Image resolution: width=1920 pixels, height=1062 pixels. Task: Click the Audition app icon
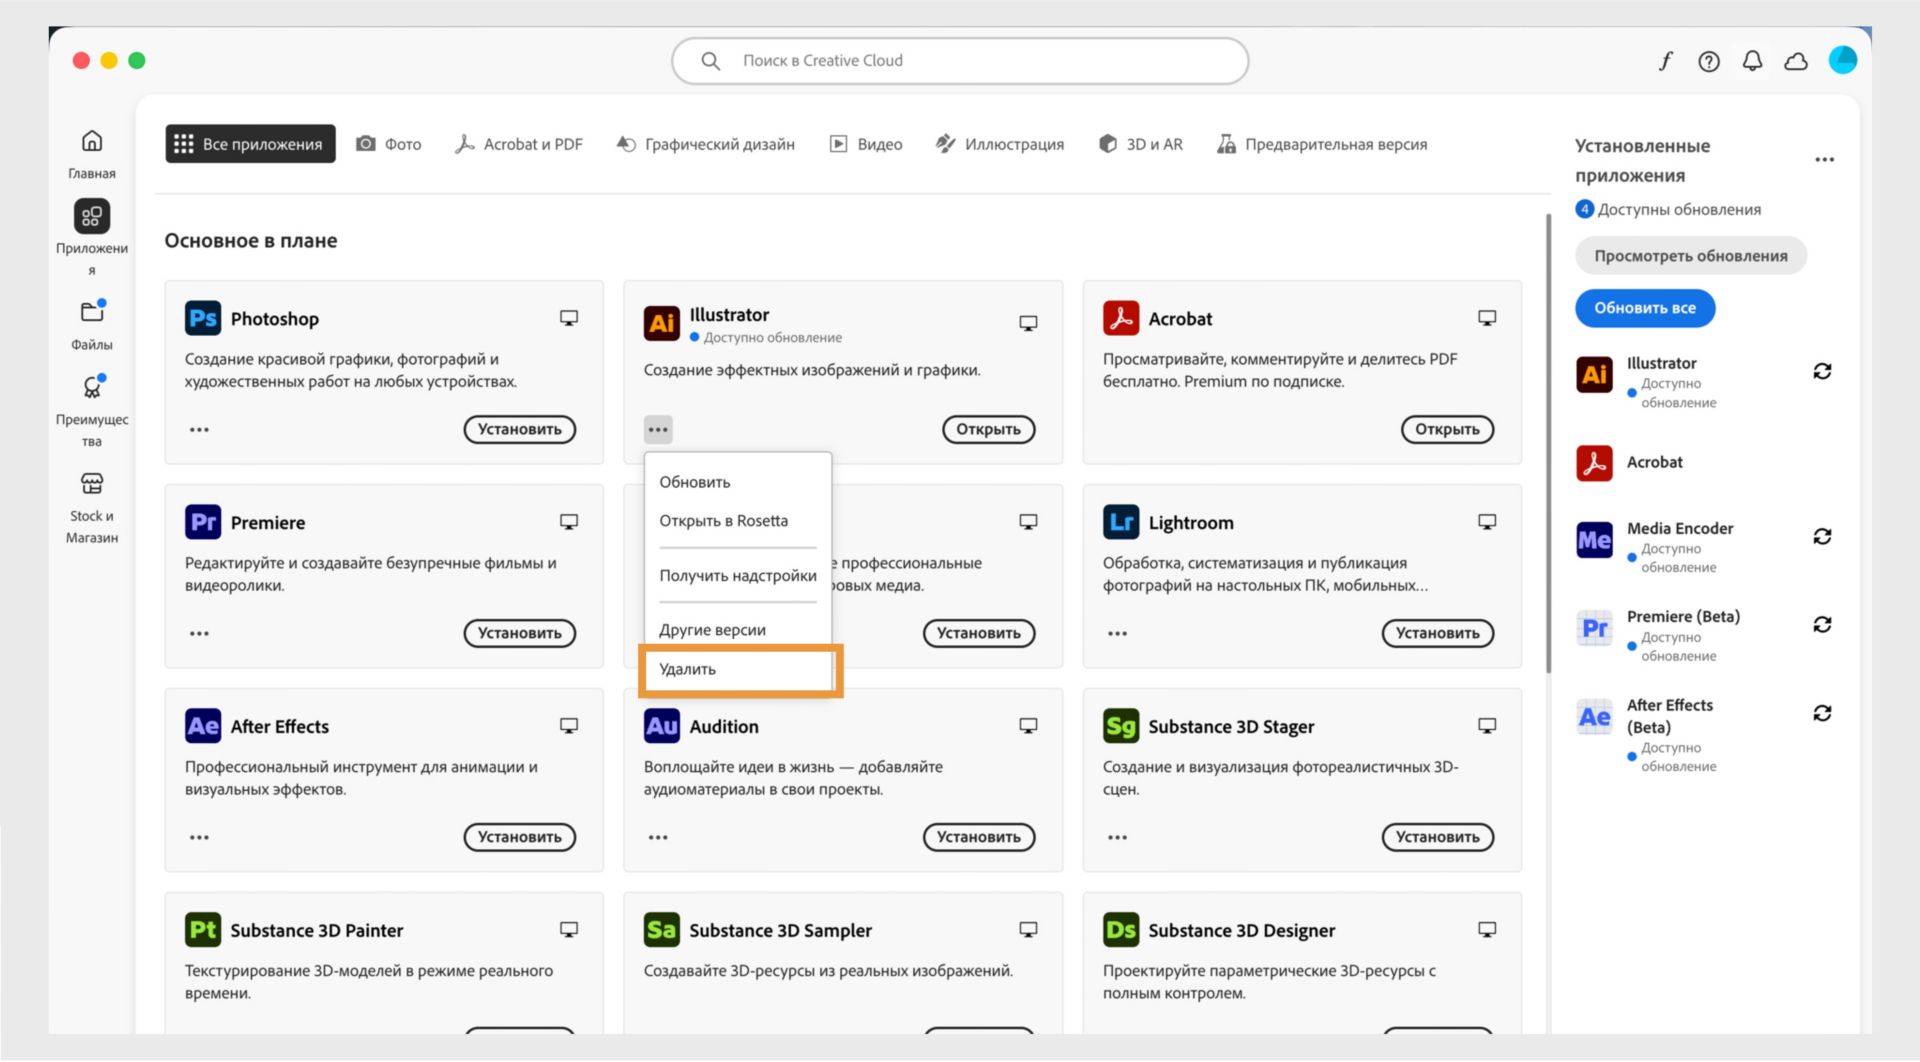click(662, 726)
